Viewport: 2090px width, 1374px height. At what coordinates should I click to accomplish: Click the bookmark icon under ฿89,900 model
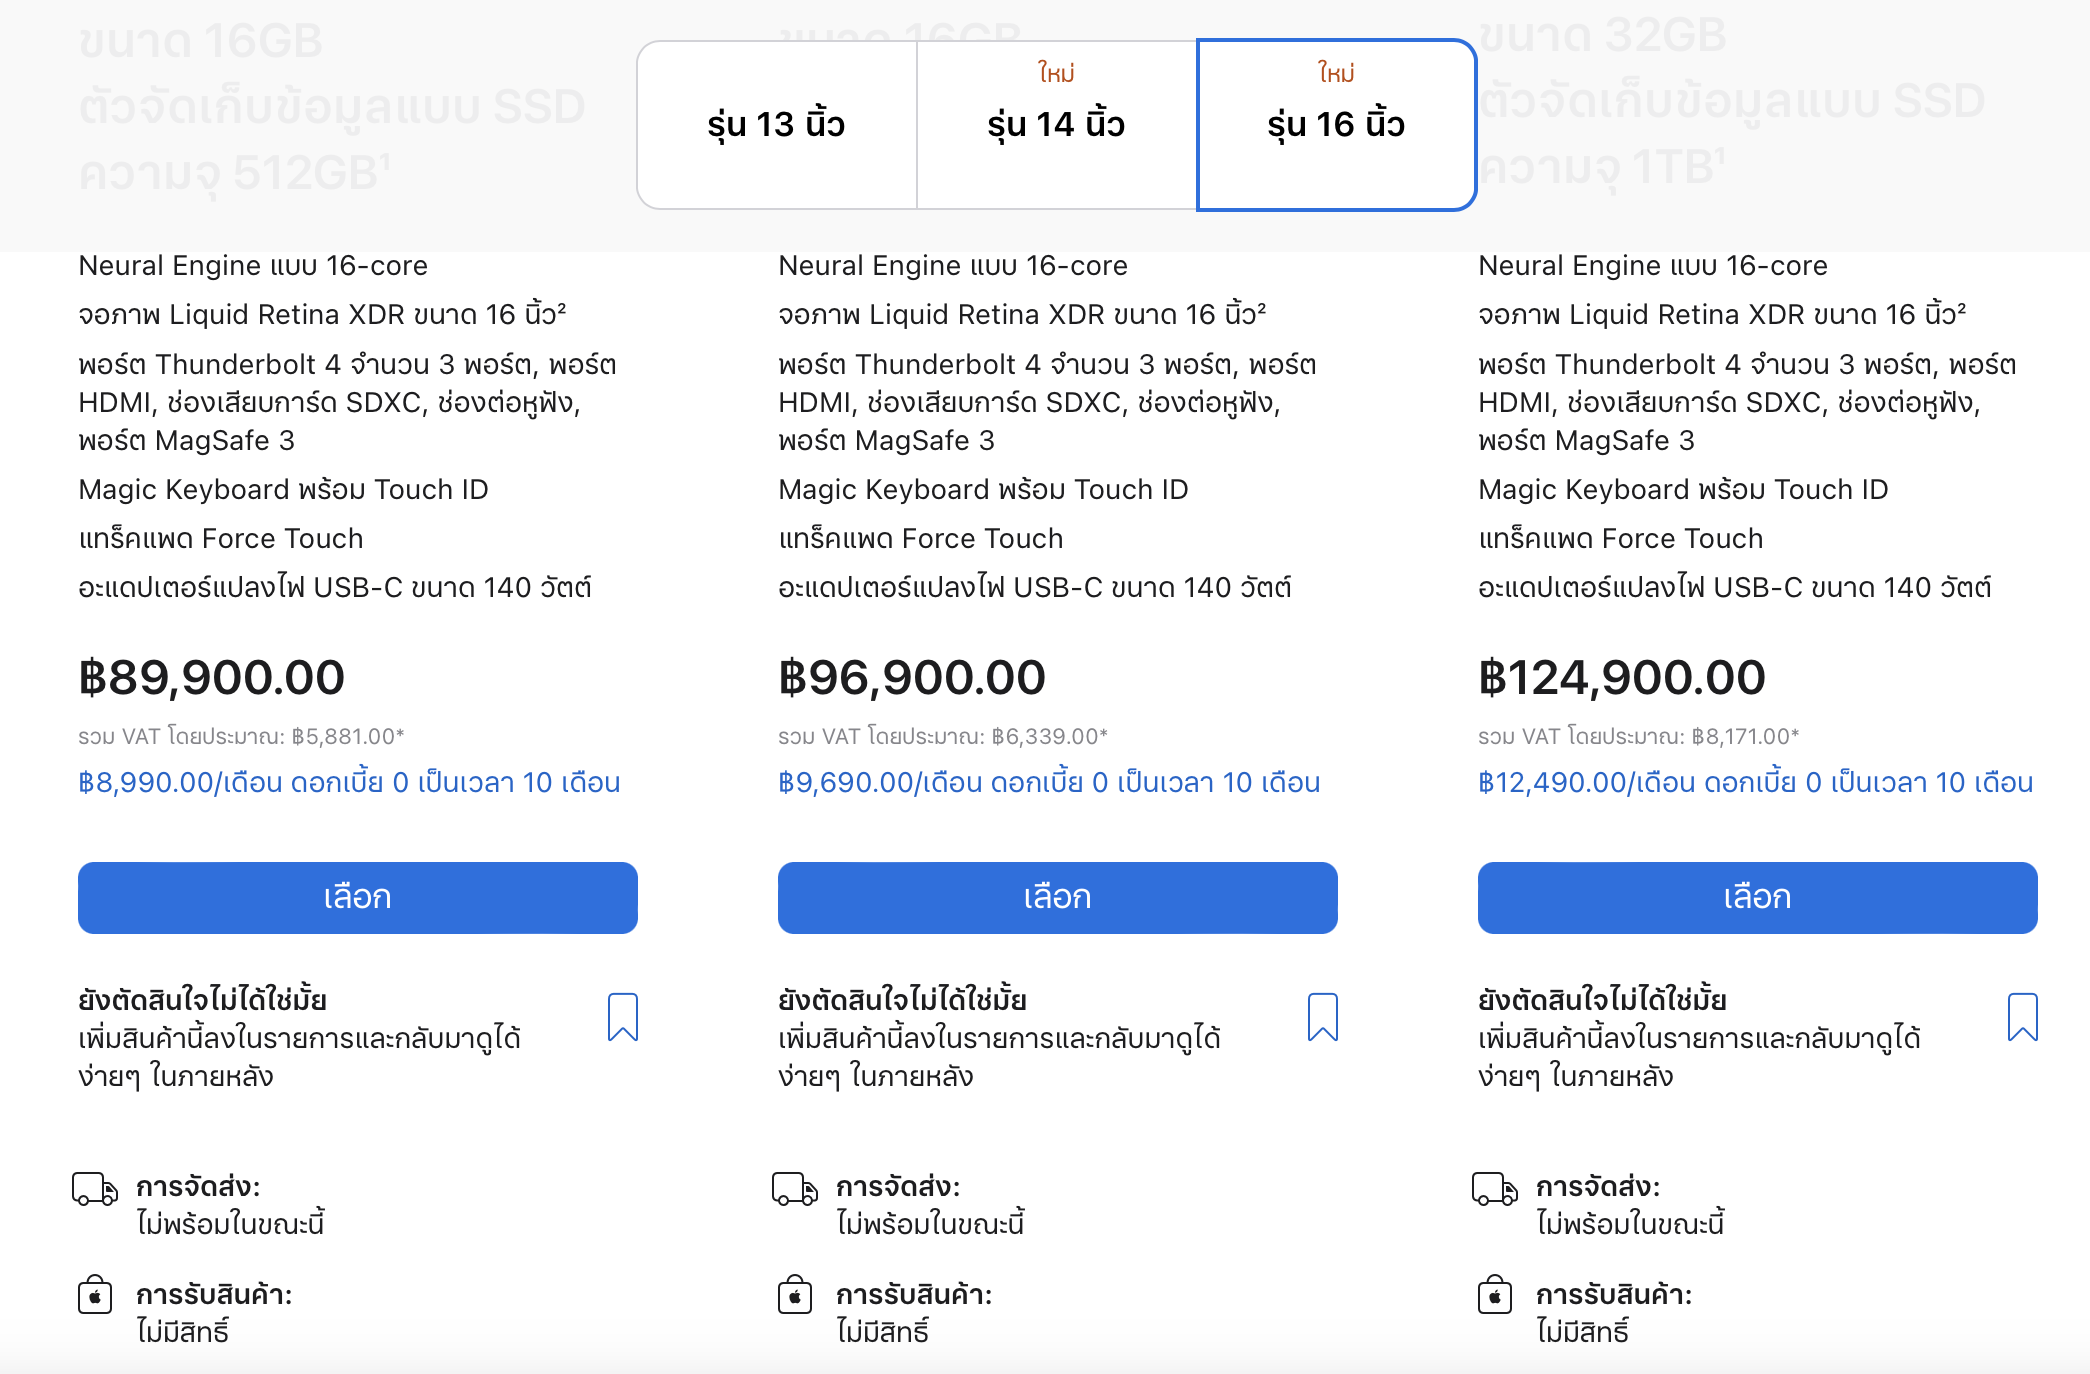[x=622, y=1017]
